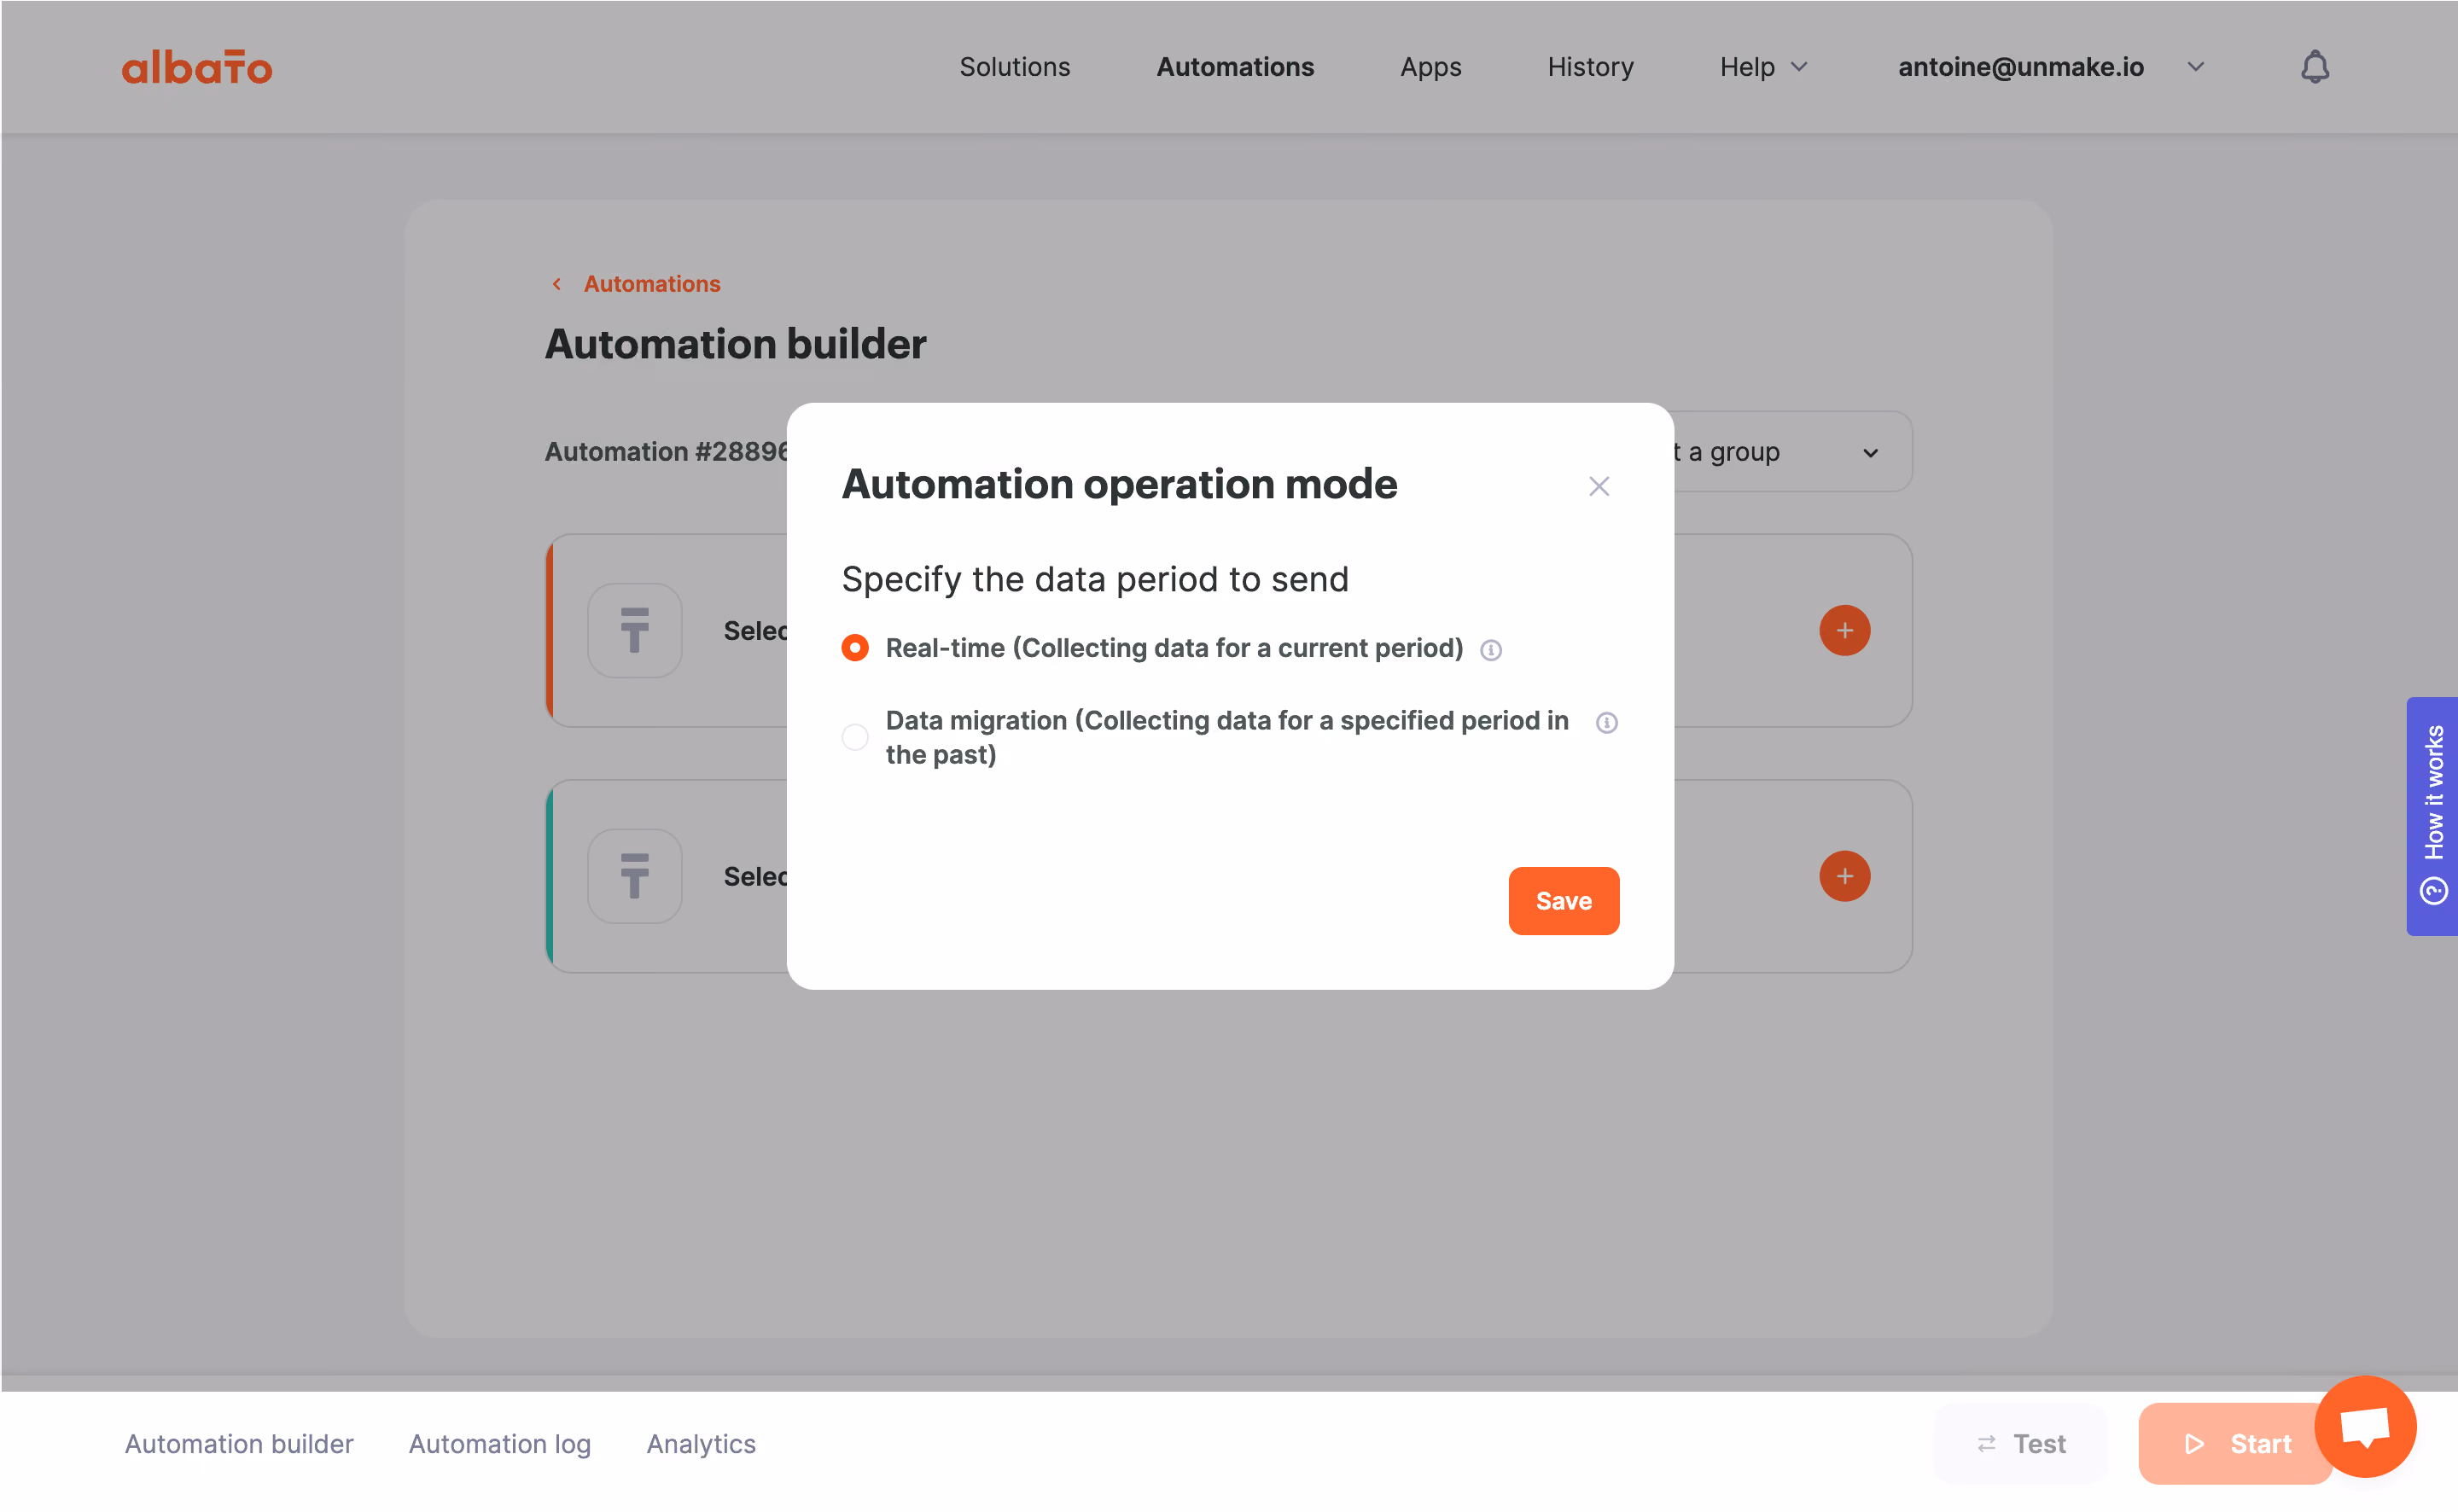This screenshot has width=2458, height=1512.
Task: Click the Start button
Action: pyautogui.click(x=2236, y=1444)
